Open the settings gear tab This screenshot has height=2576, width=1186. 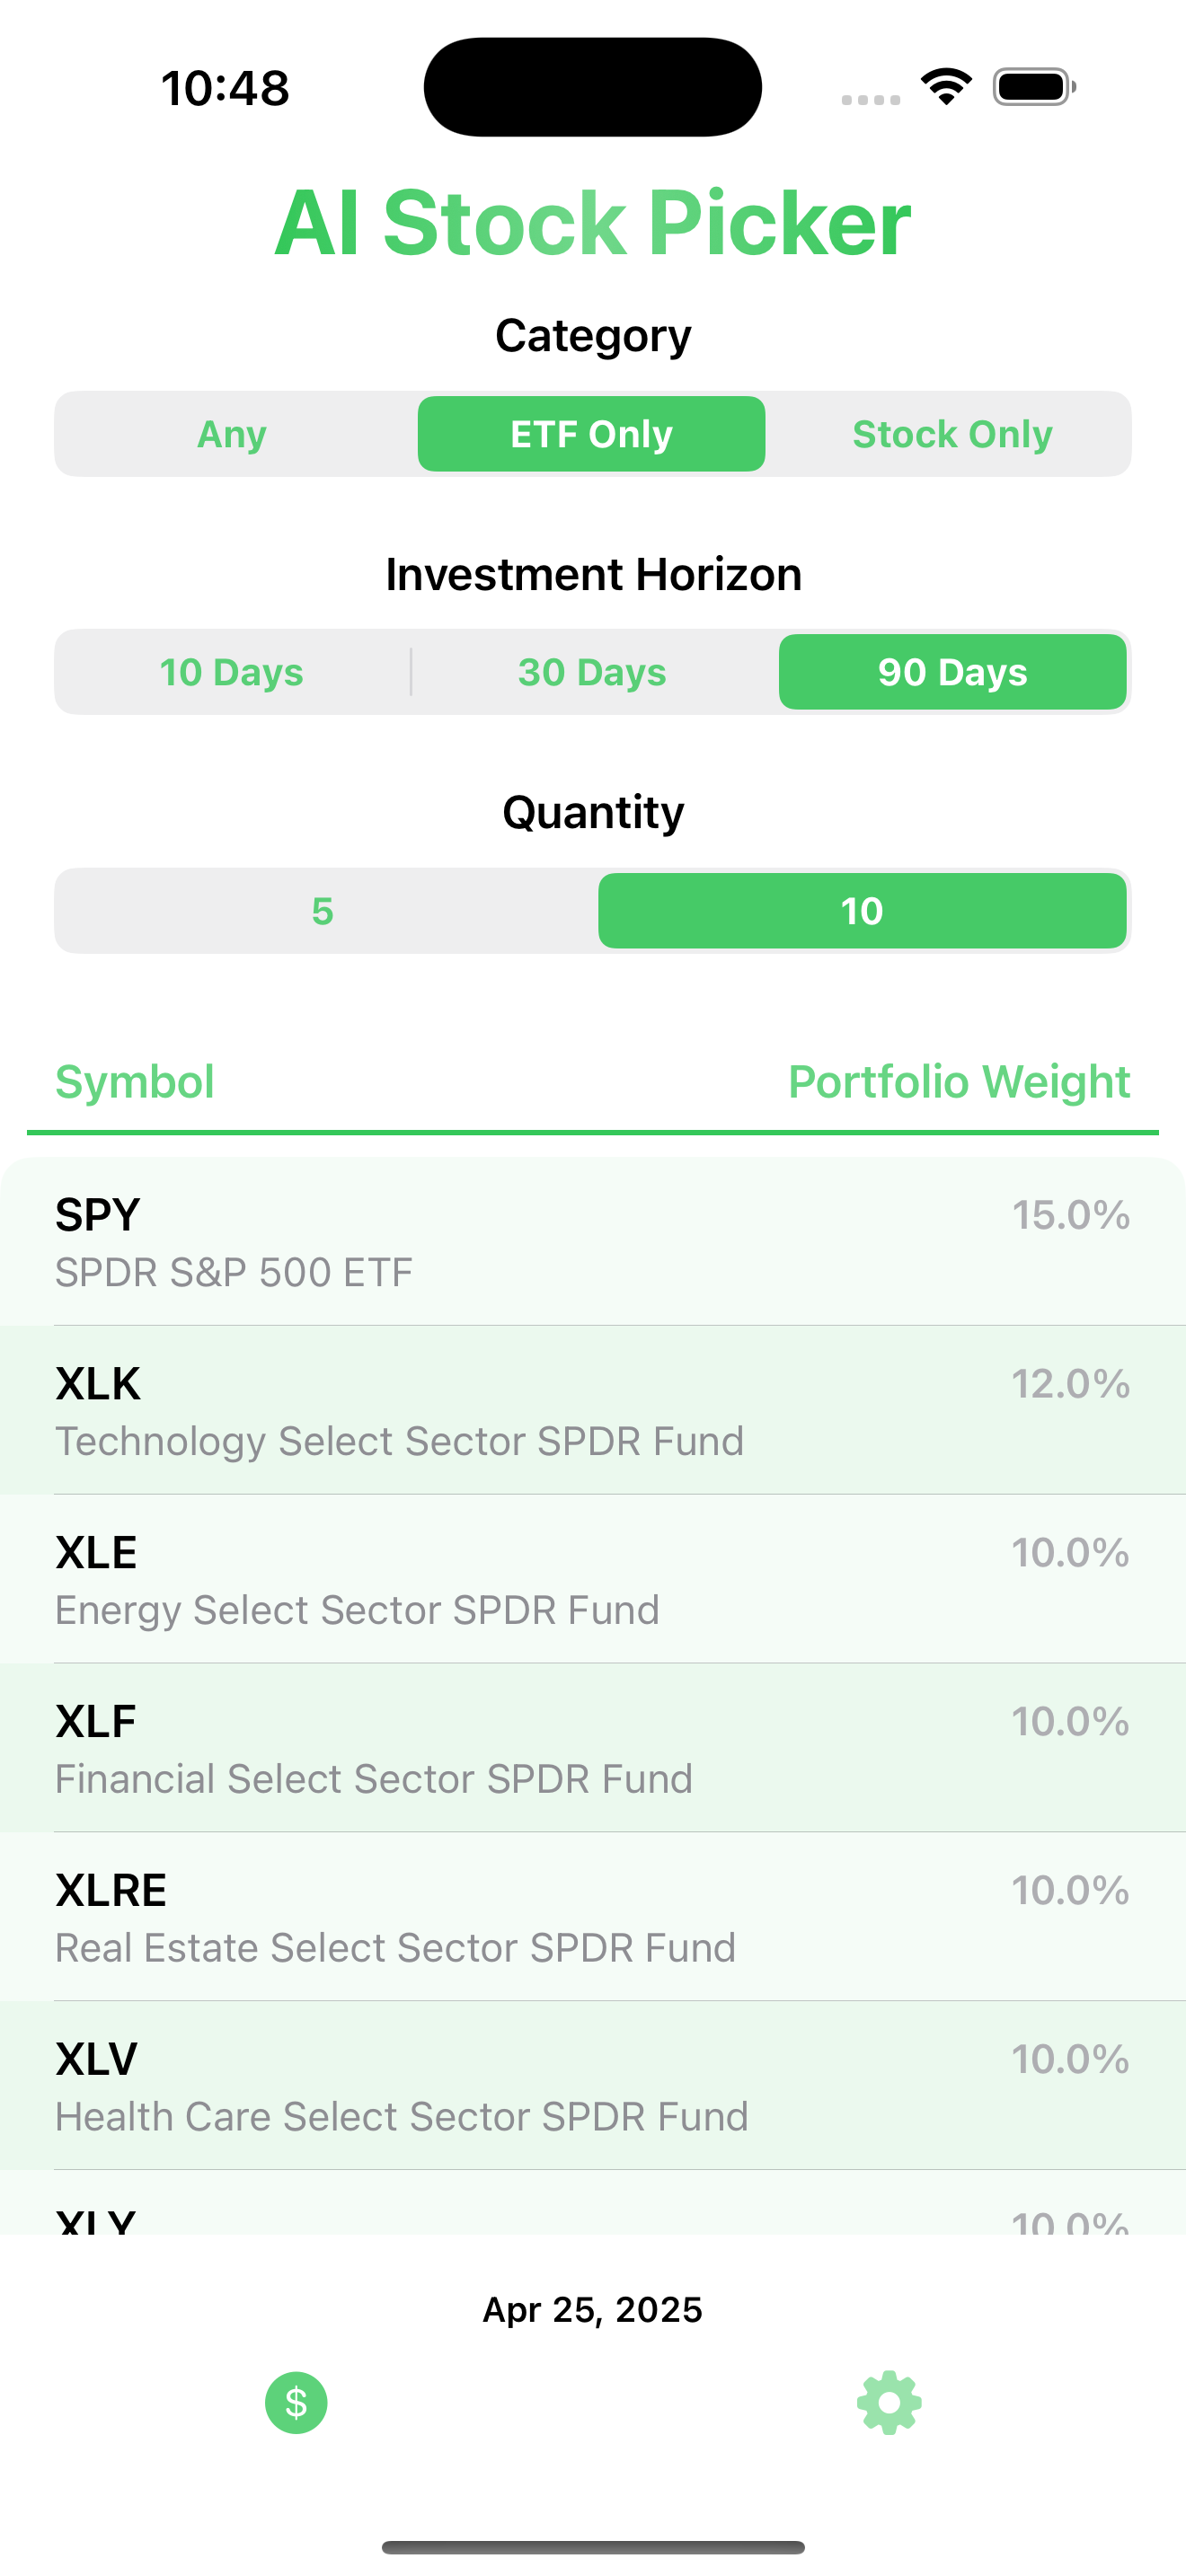(x=889, y=2402)
